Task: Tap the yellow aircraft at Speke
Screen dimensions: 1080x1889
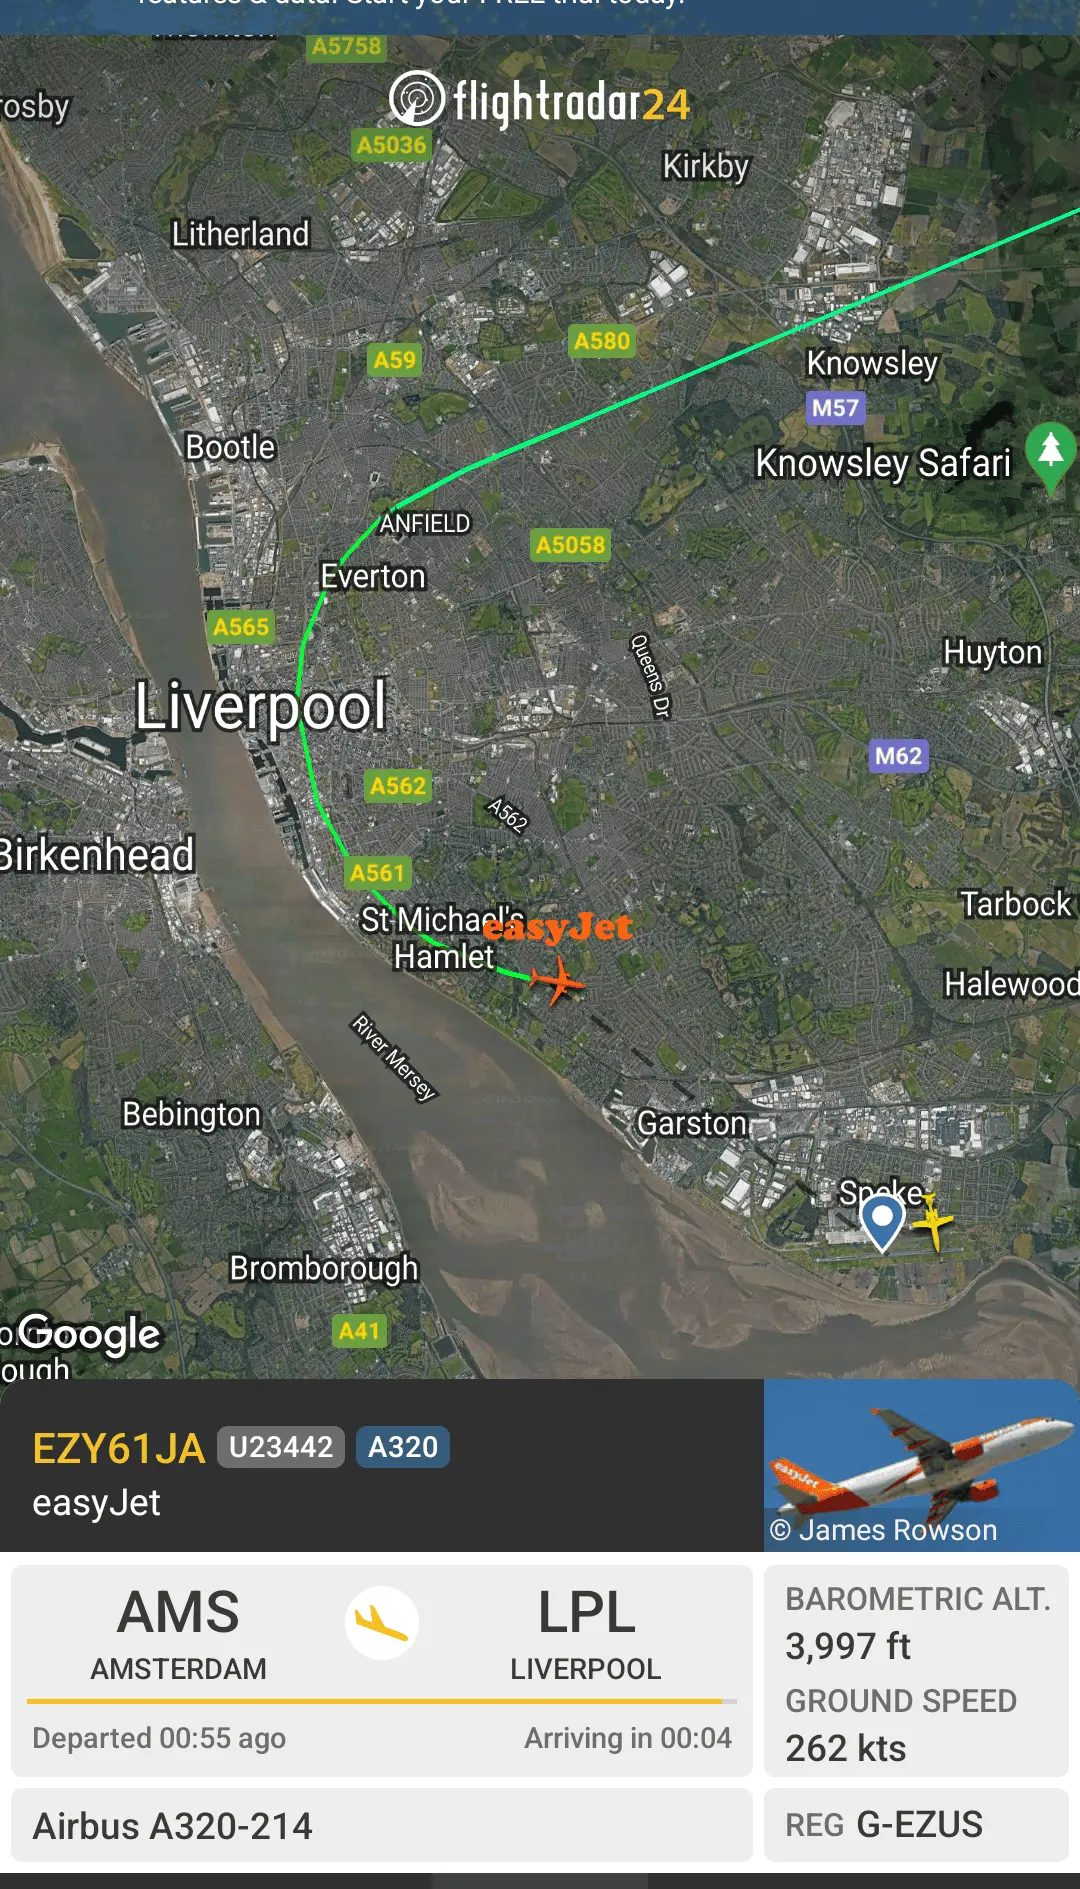Action: click(933, 1221)
